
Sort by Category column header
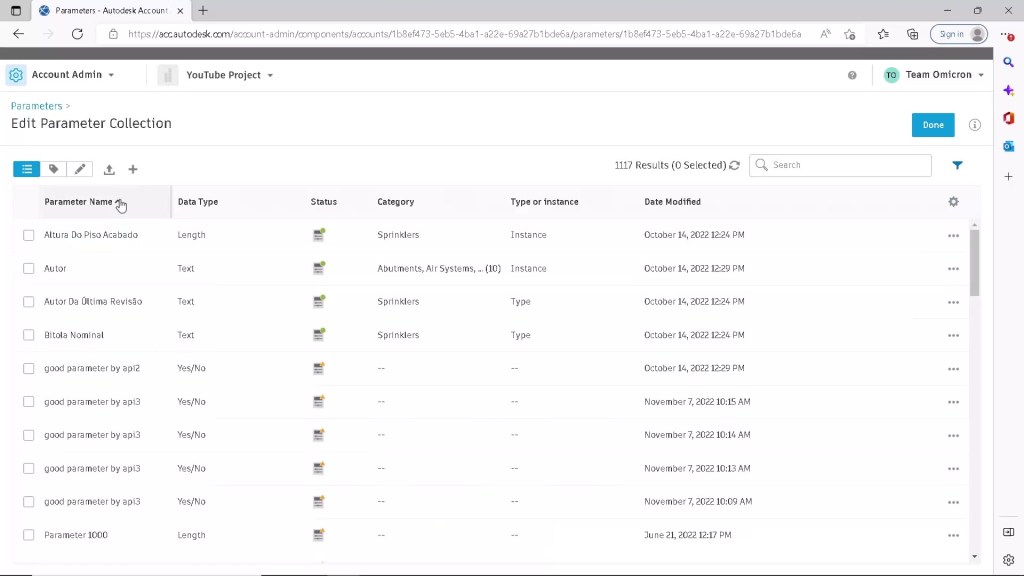[x=396, y=202]
